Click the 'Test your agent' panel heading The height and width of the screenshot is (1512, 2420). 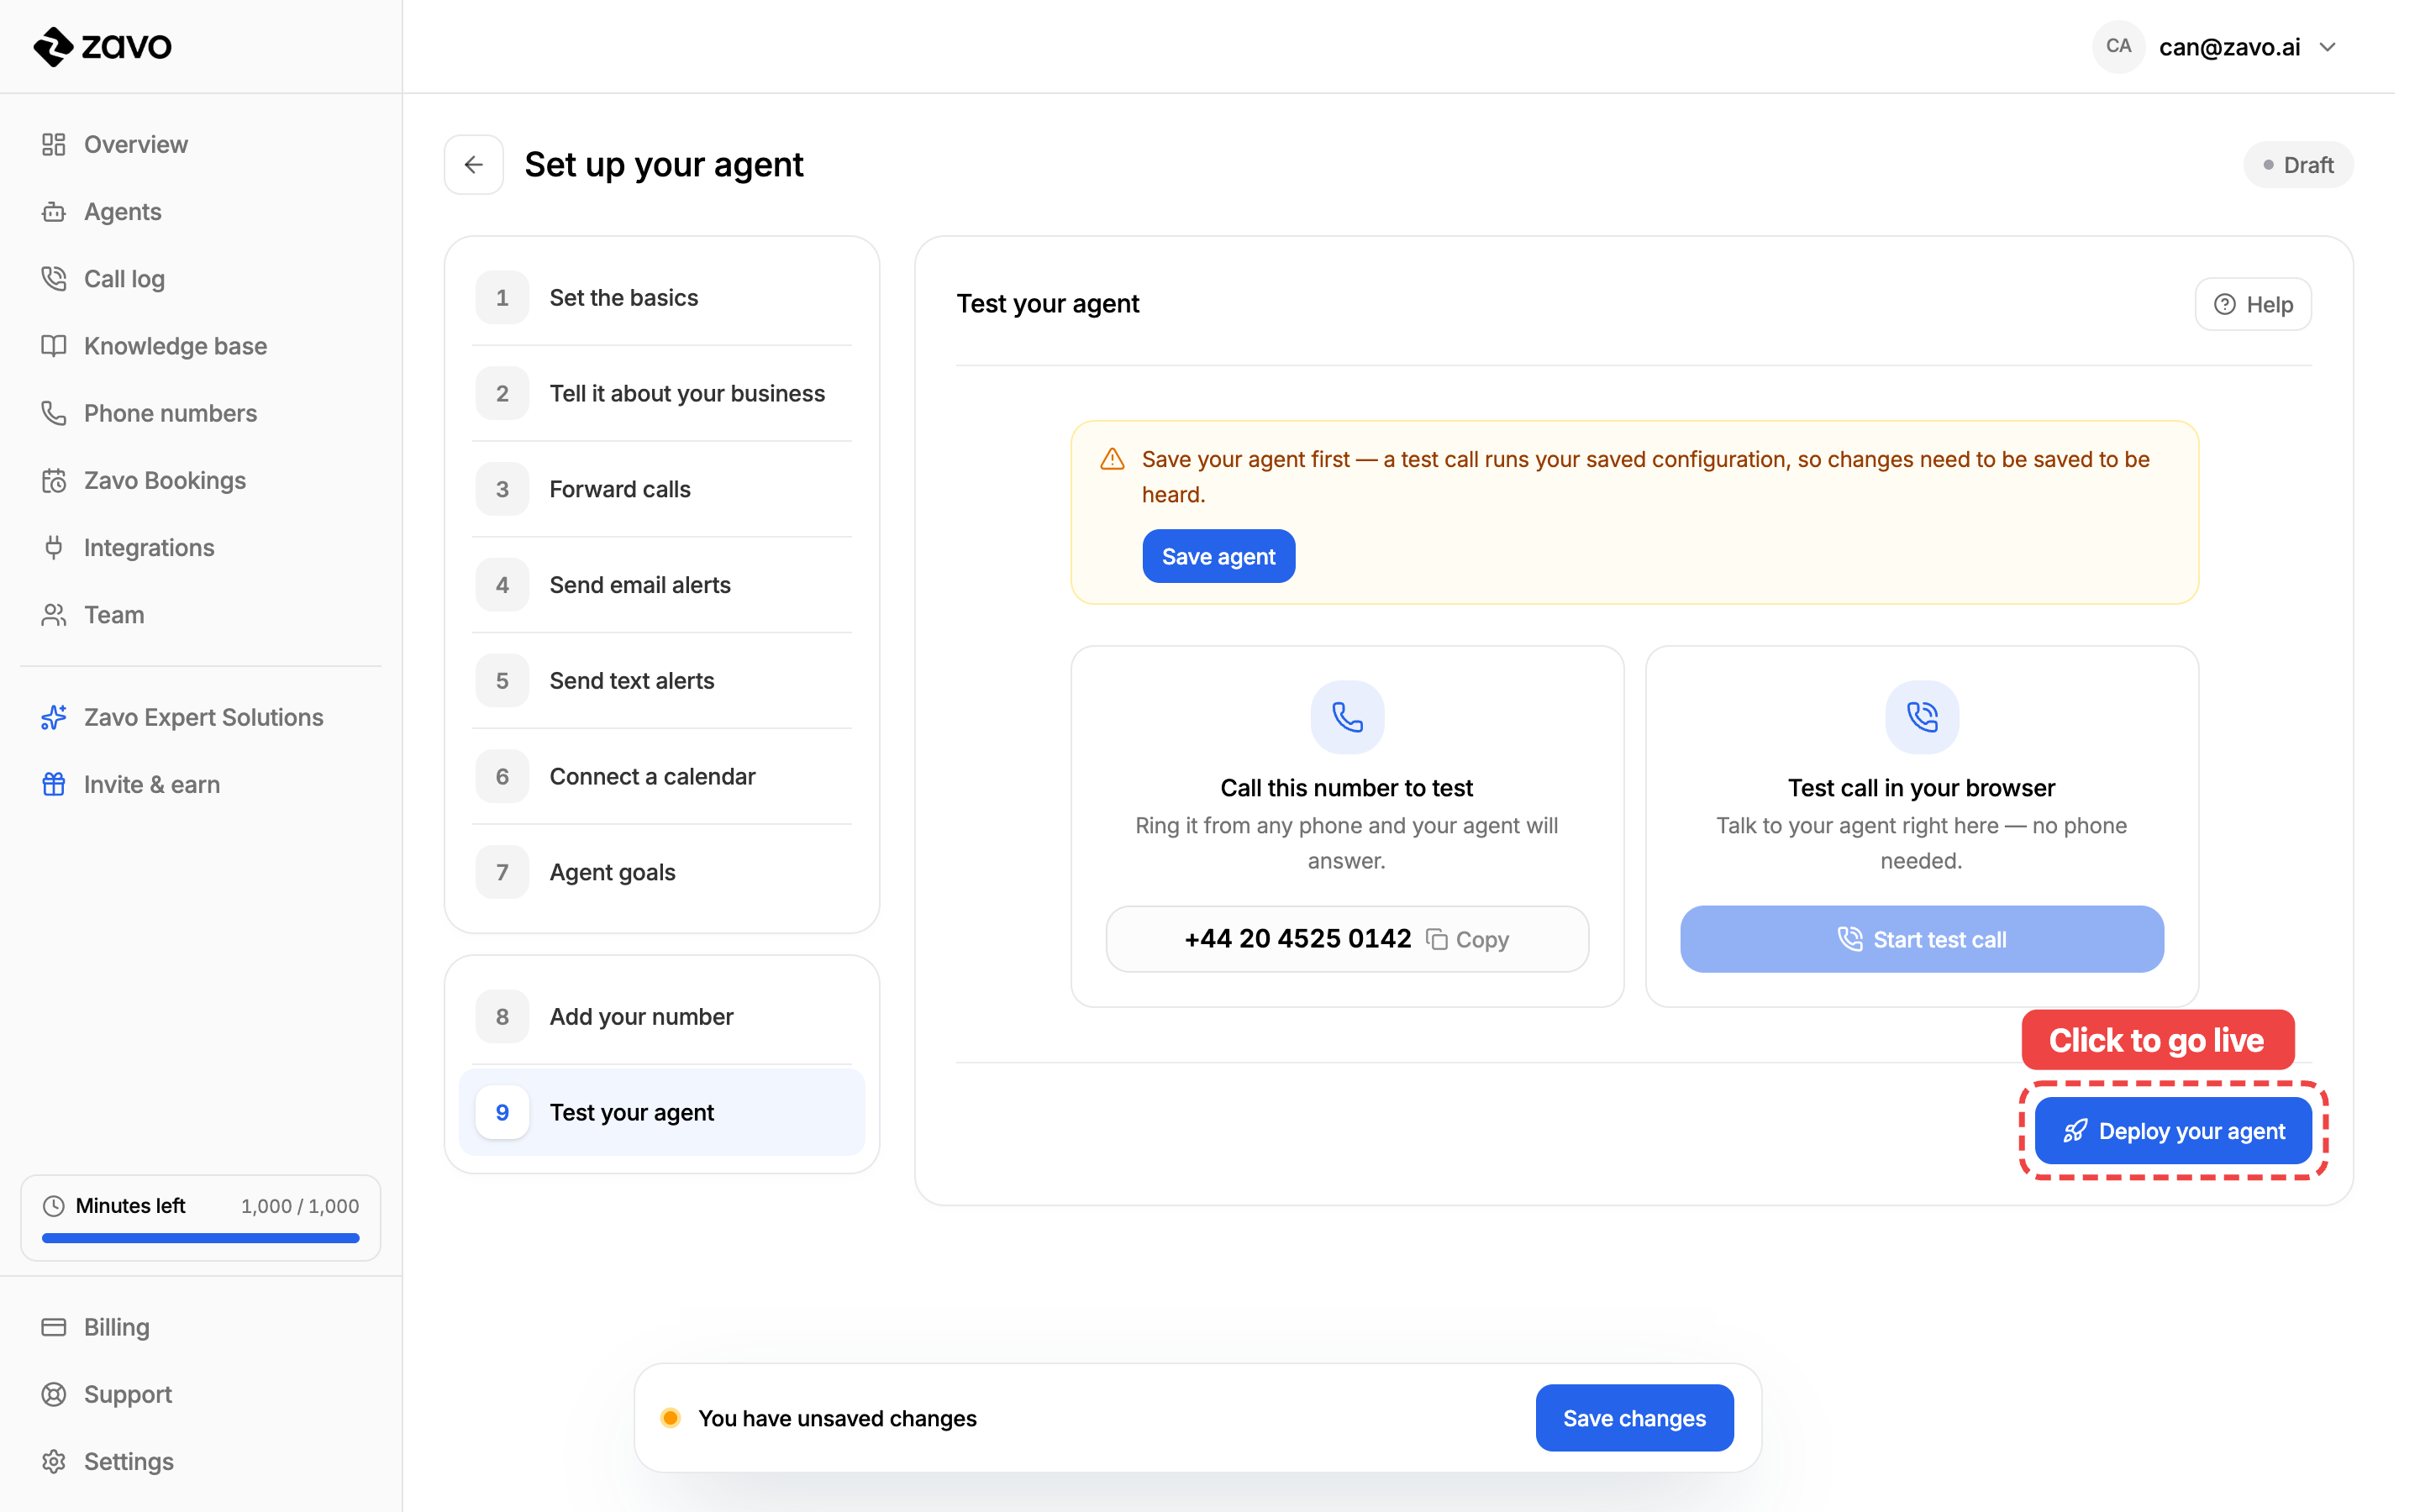[1047, 303]
